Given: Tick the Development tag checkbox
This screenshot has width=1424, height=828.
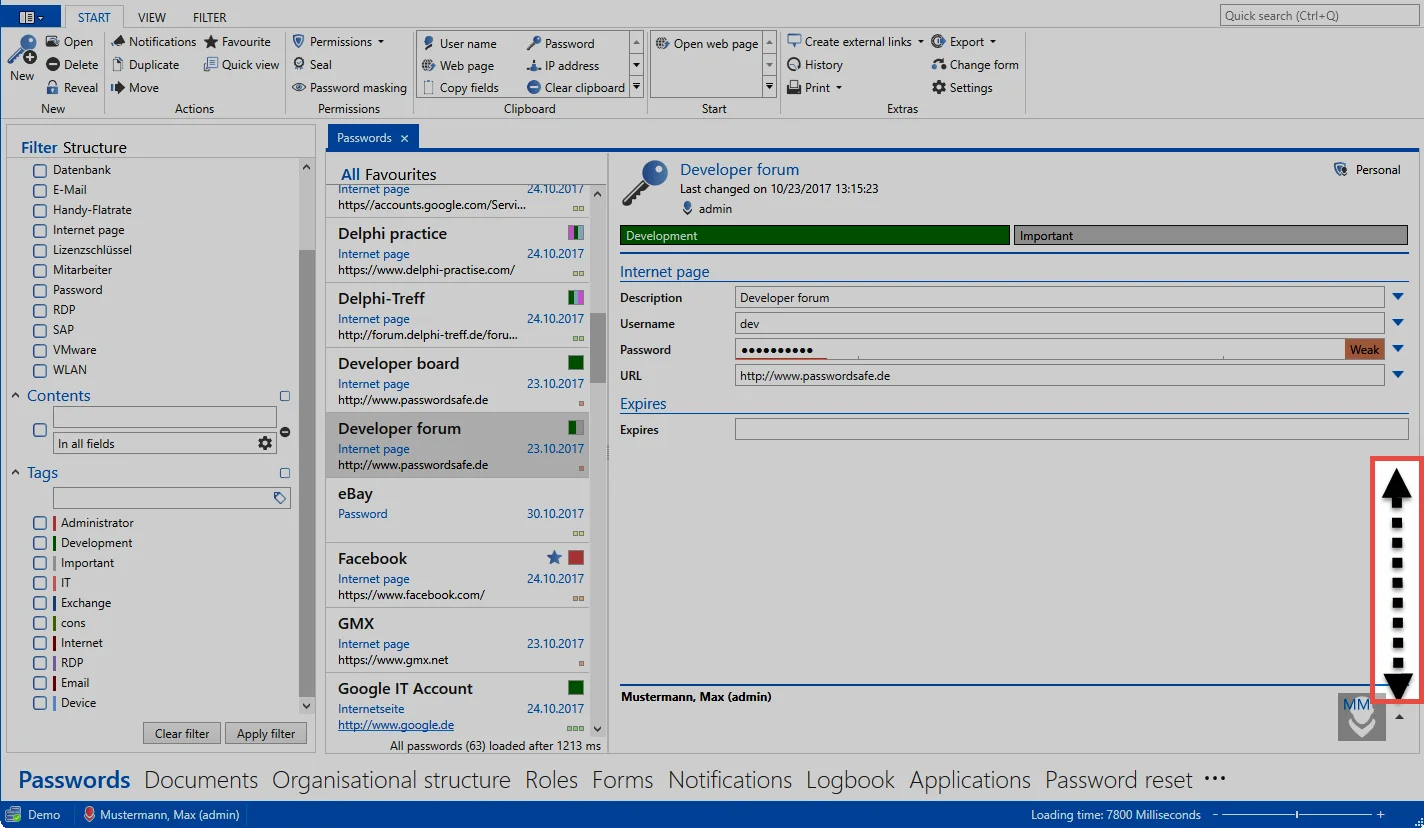Looking at the screenshot, I should (x=40, y=543).
